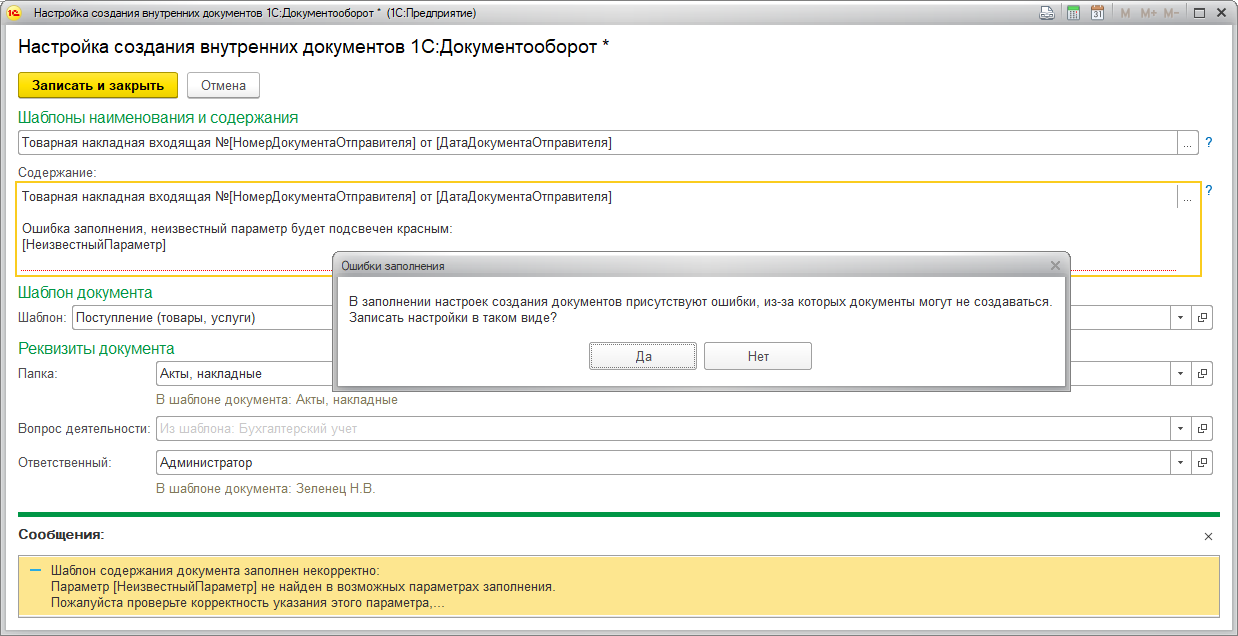Maximize the main window

1201,13
